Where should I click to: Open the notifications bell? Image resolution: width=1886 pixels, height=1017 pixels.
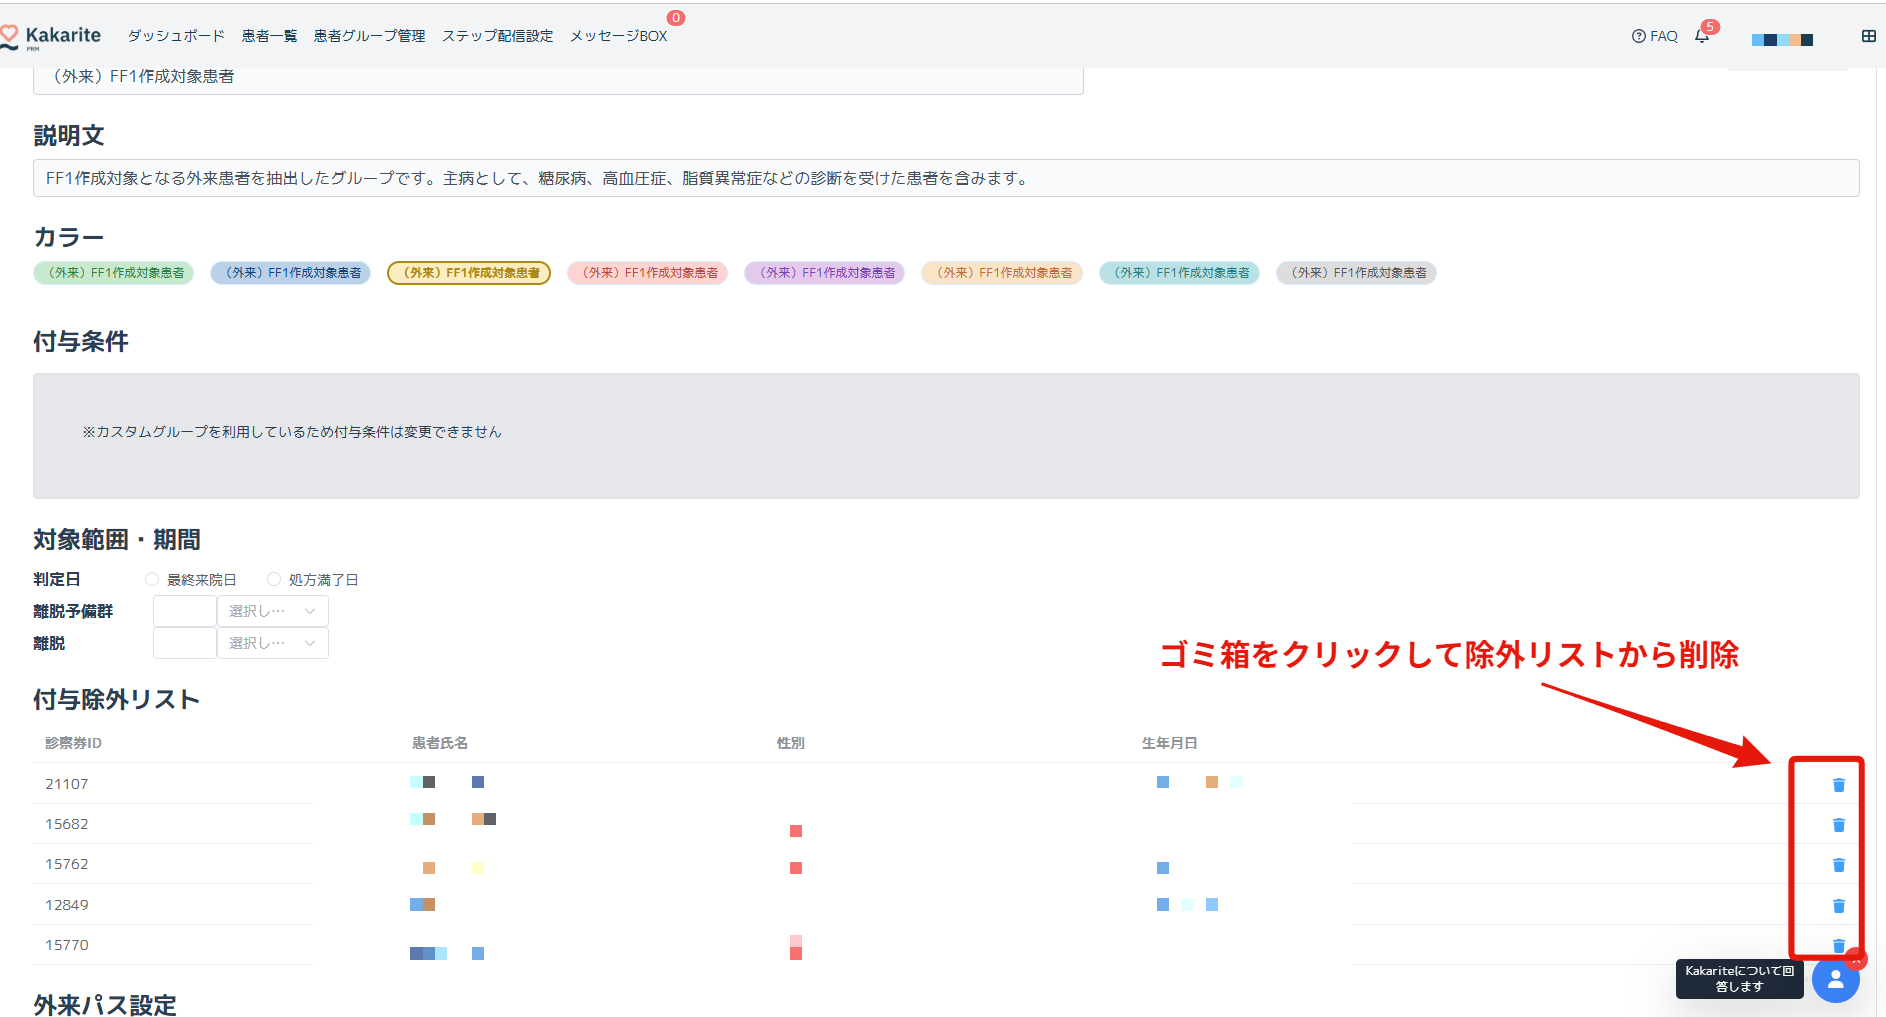click(1702, 36)
